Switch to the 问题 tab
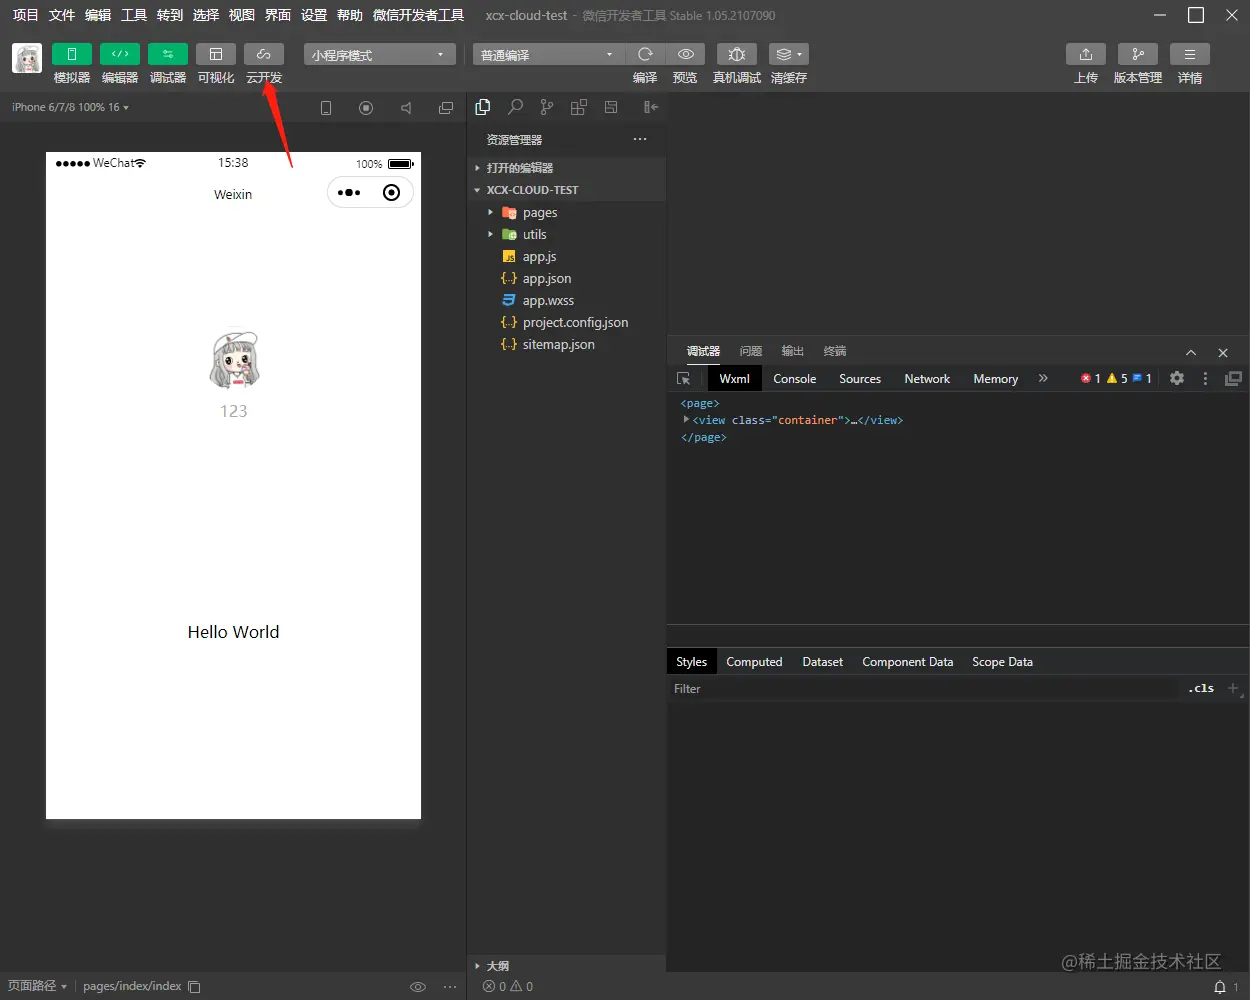Viewport: 1250px width, 1000px height. click(x=751, y=351)
